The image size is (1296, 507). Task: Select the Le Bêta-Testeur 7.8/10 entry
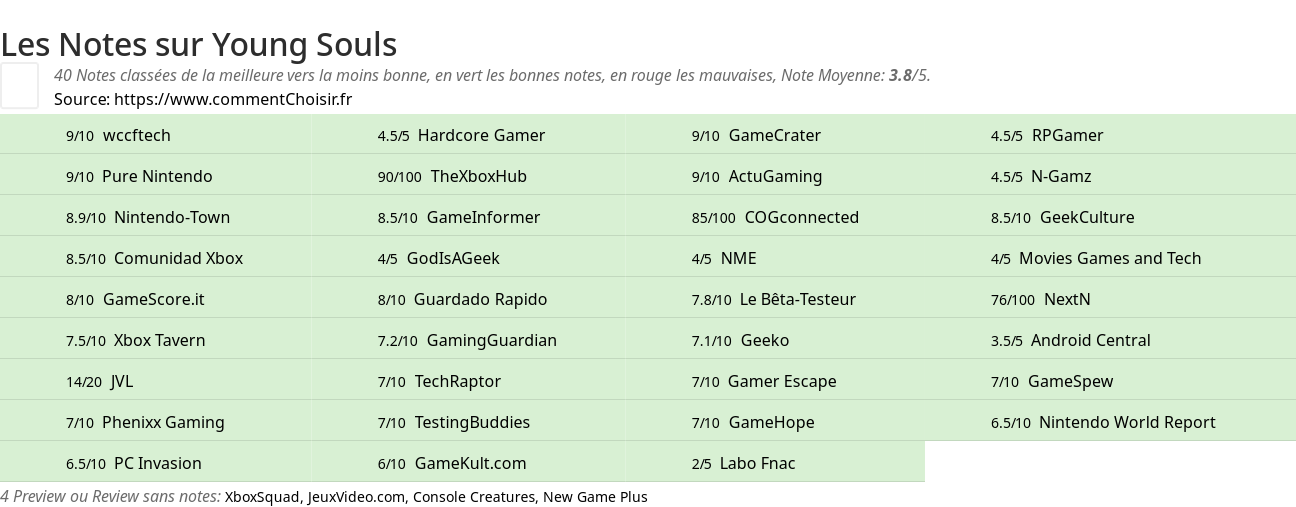coord(797,299)
